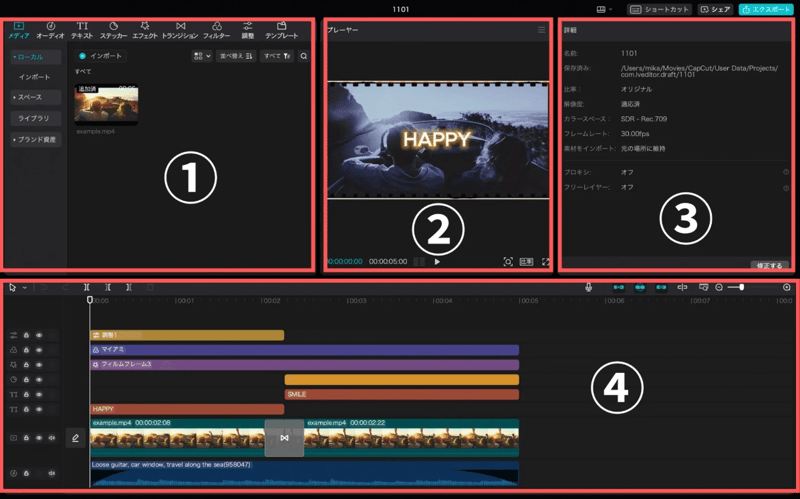800x499 pixels.
Task: Switch to the オーディオ (Audio) tab
Action: pos(50,30)
